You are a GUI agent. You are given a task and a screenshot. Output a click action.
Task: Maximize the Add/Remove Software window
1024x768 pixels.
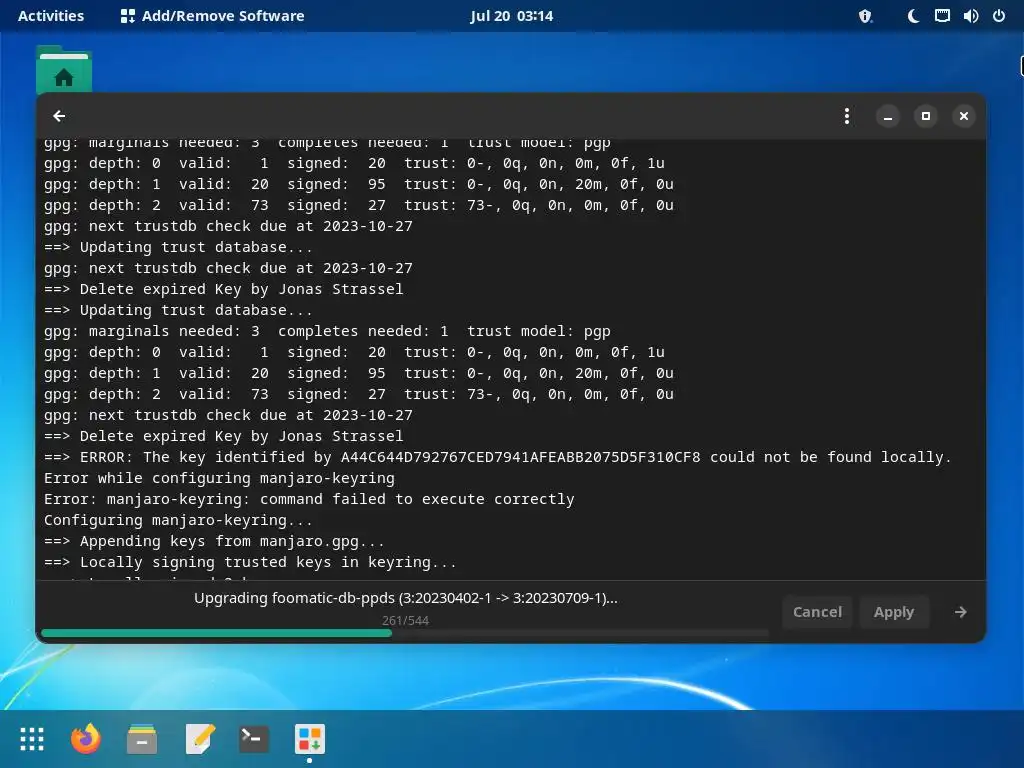tap(925, 116)
